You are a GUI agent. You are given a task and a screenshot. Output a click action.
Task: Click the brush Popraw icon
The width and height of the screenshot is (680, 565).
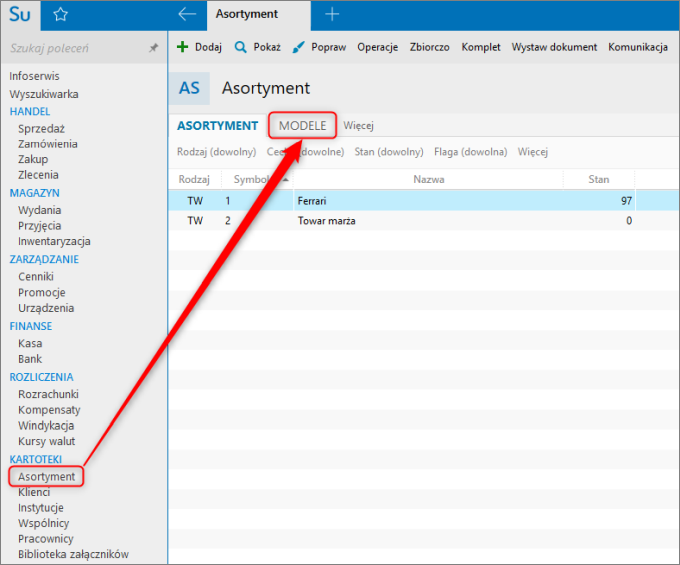click(x=298, y=47)
